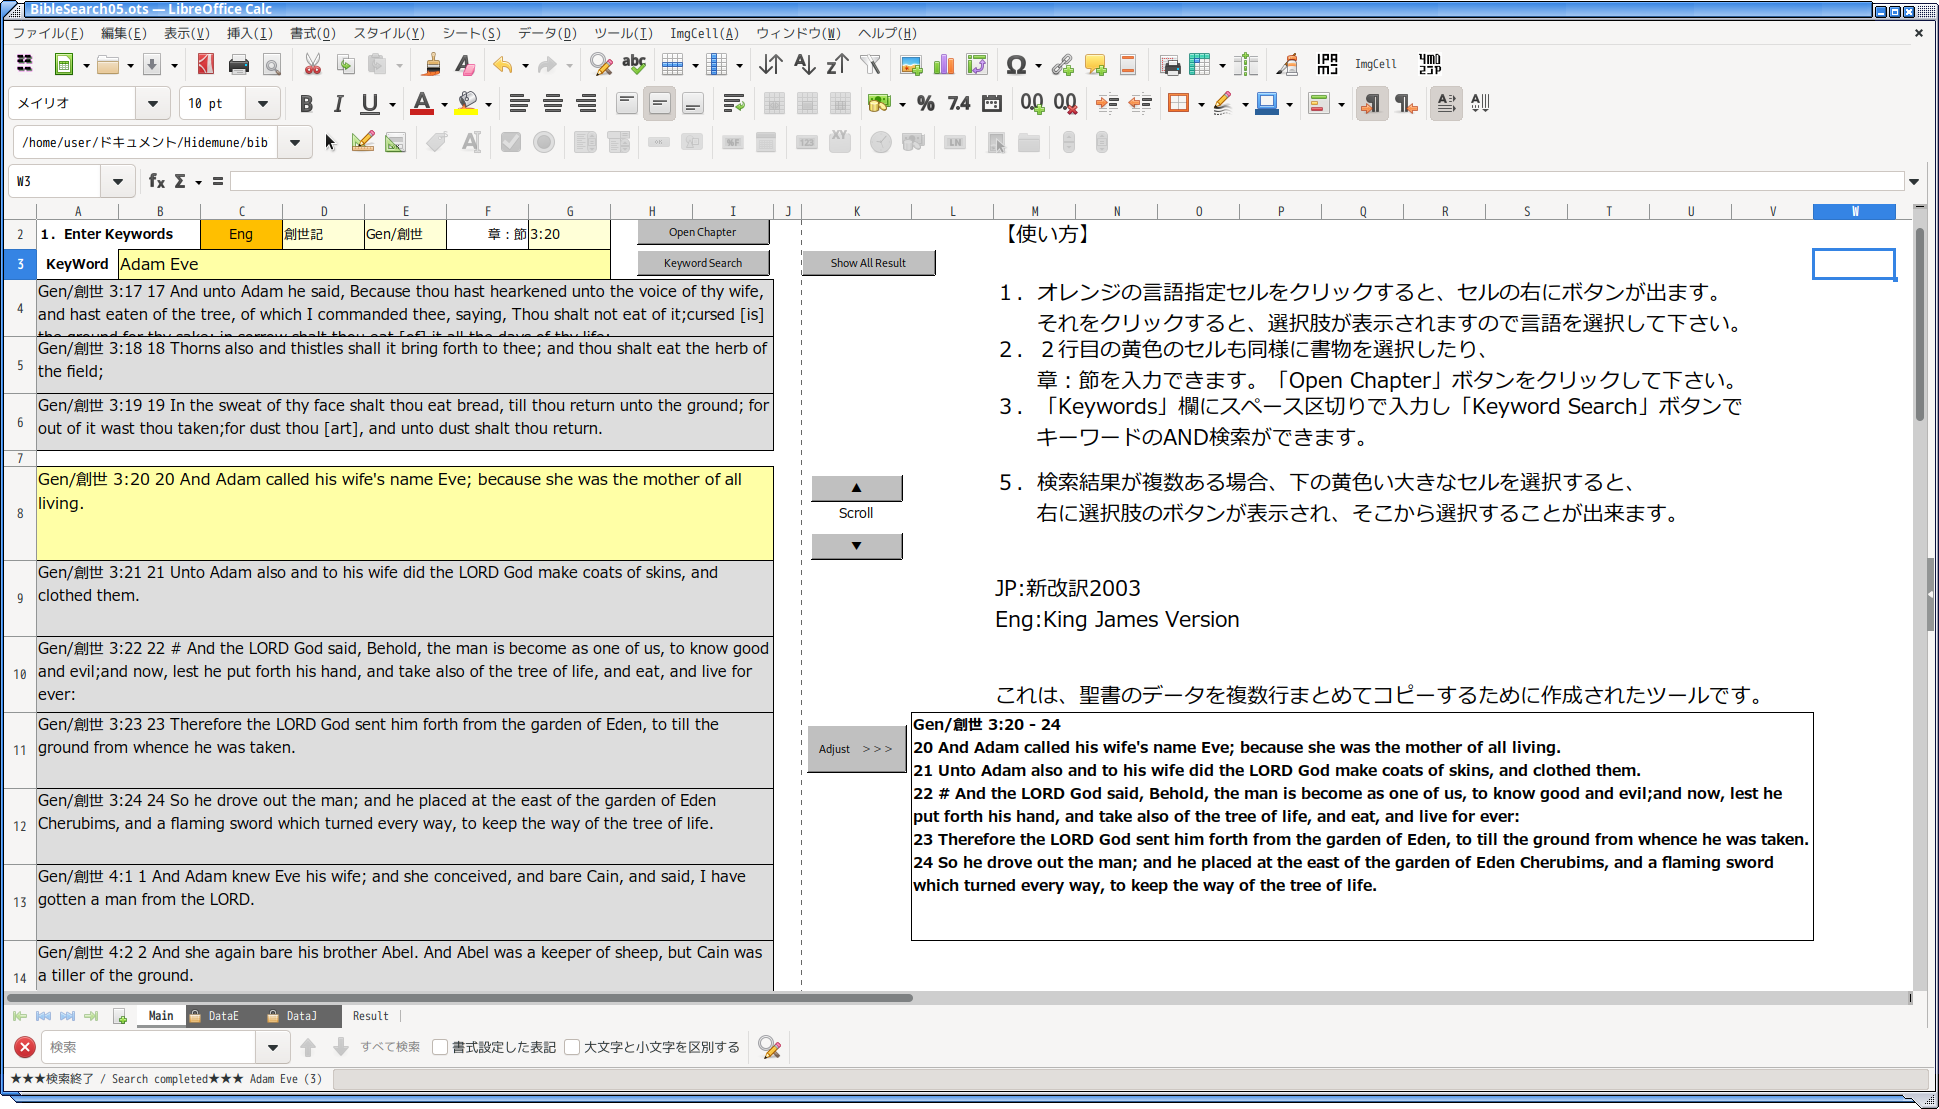Open the Function Wizard fx
This screenshot has height=1109, width=1939.
coord(156,181)
